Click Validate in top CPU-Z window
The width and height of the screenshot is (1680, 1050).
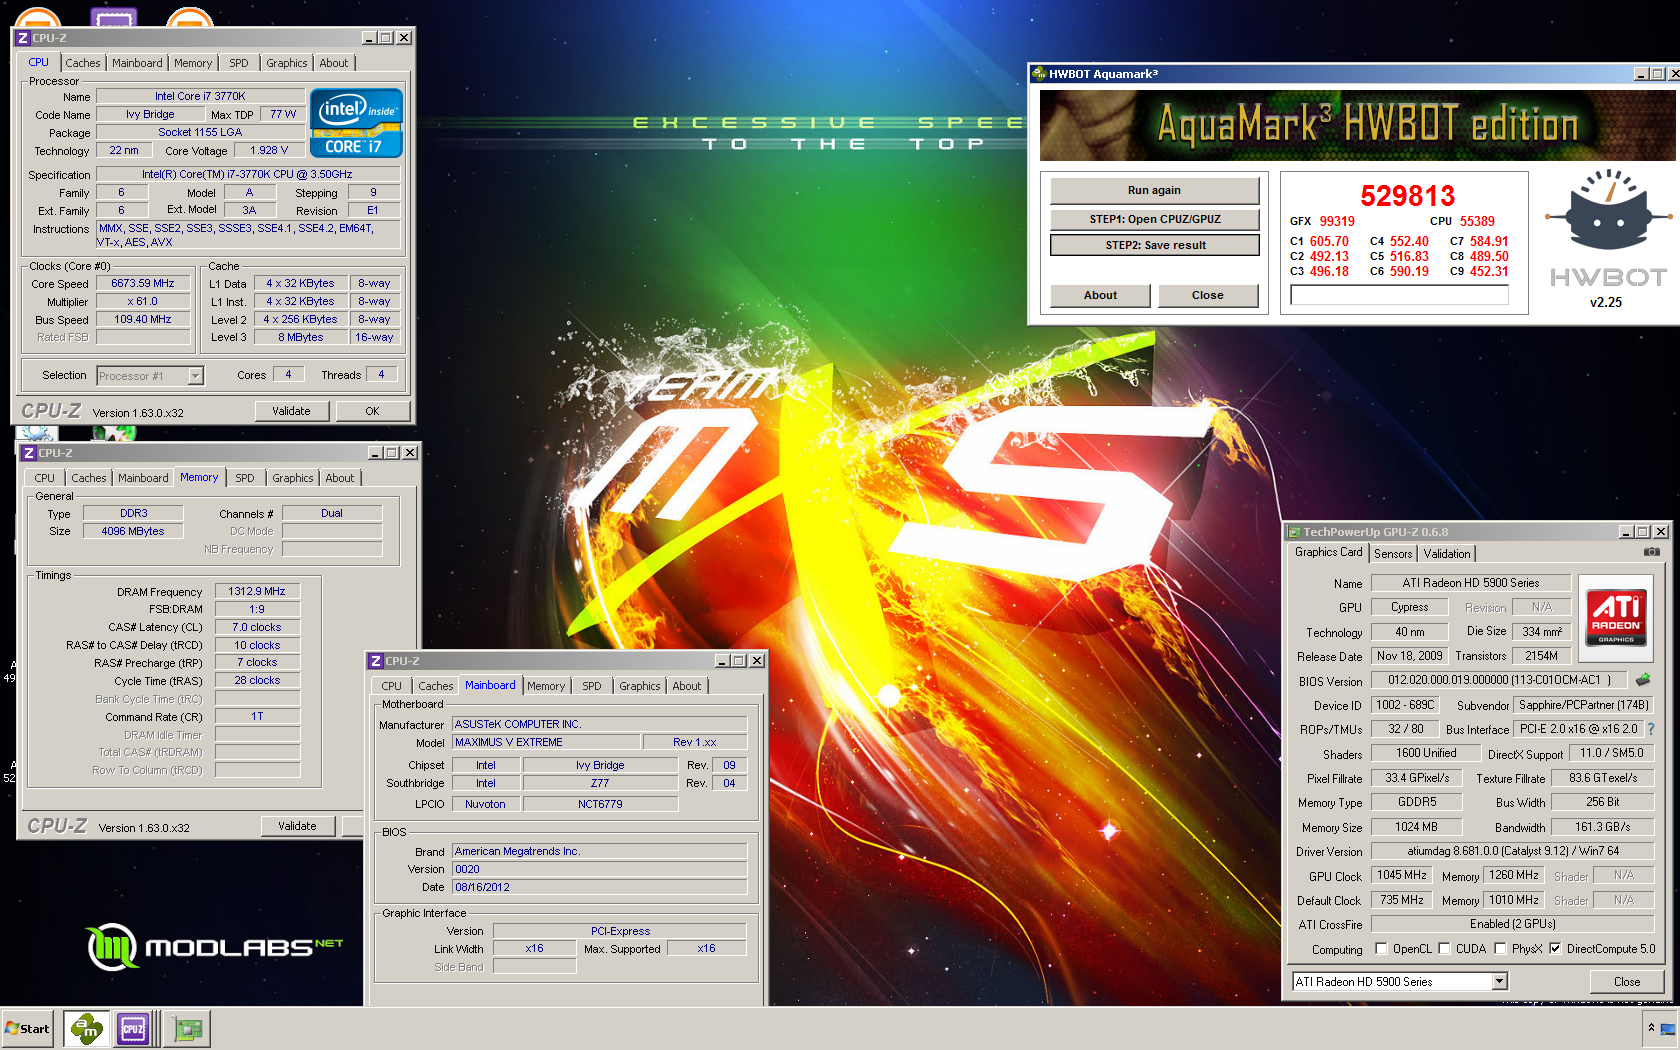click(291, 411)
